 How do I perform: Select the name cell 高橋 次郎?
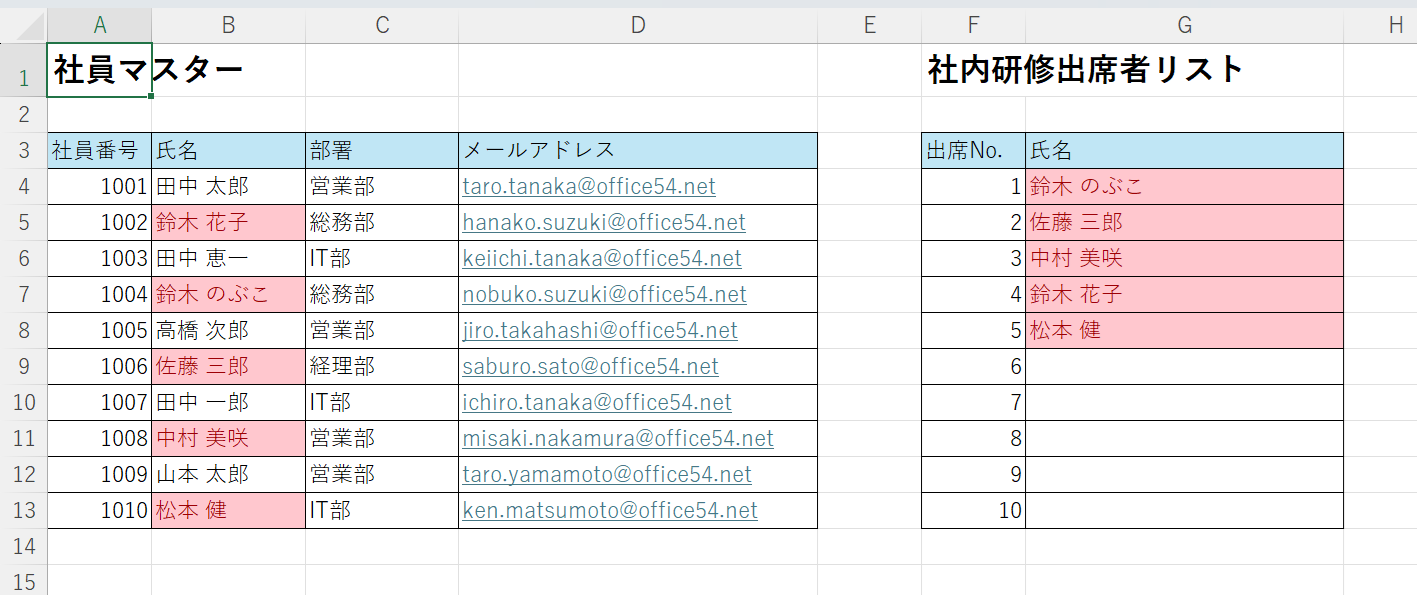[229, 330]
